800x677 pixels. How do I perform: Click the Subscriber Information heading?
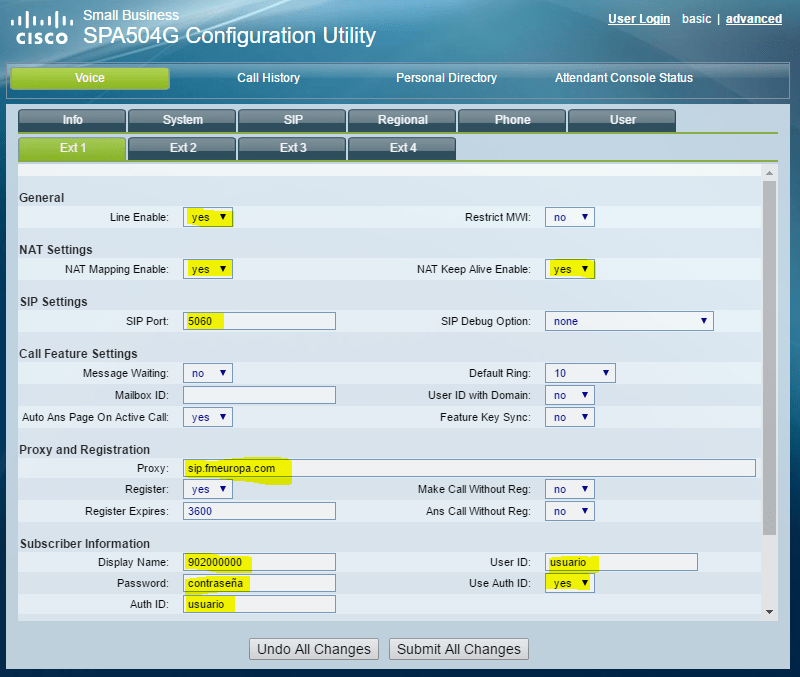click(85, 543)
